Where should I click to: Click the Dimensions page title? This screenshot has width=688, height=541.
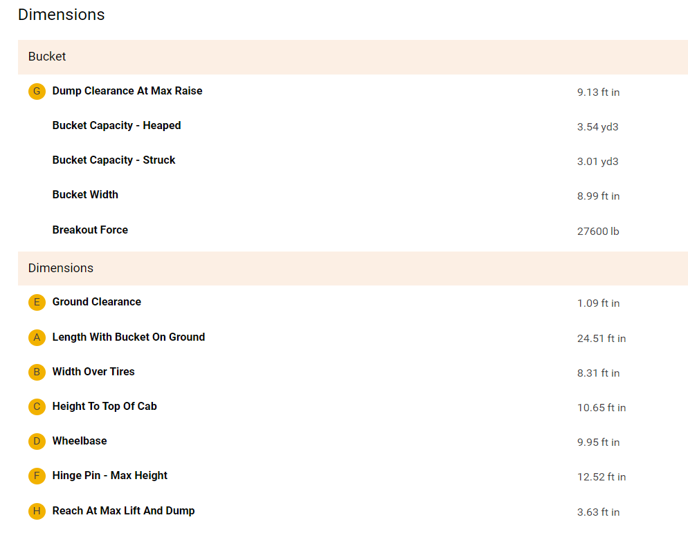click(61, 15)
